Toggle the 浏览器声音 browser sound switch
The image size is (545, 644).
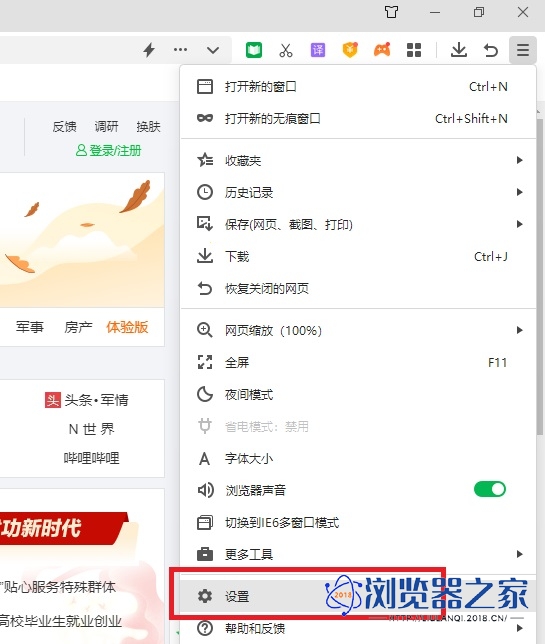[x=490, y=489]
